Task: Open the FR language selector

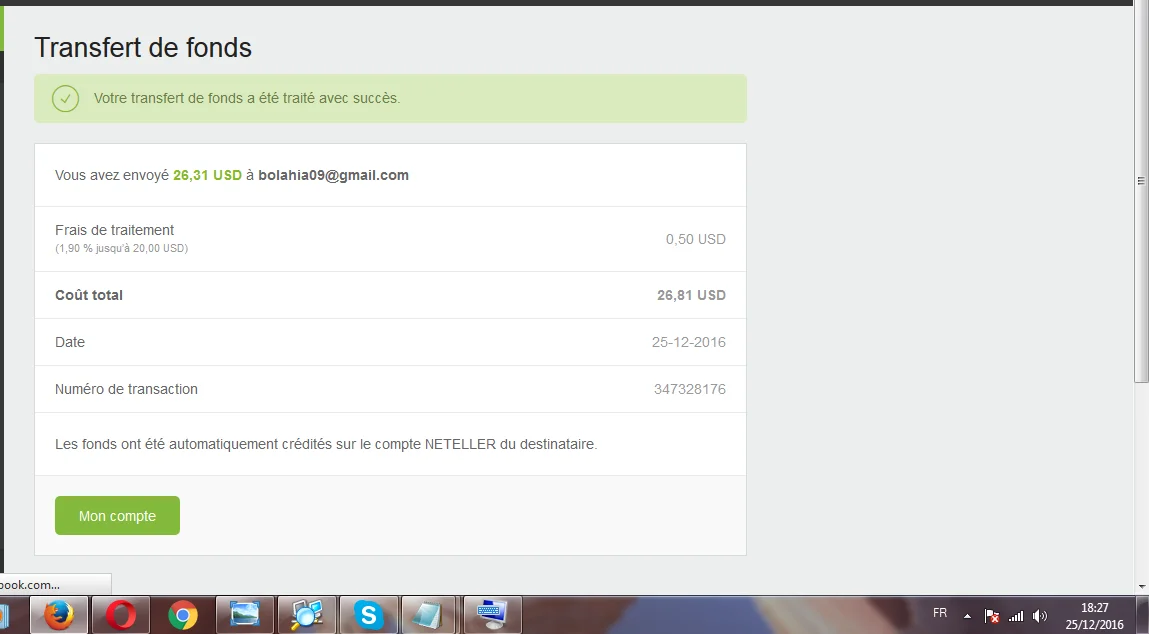Action: coord(940,613)
